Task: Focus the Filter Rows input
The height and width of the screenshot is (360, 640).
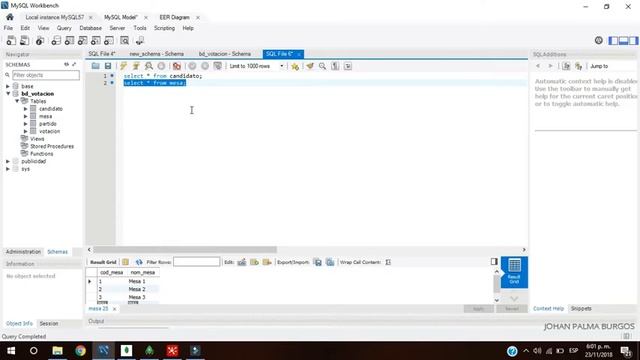Action: point(197,262)
